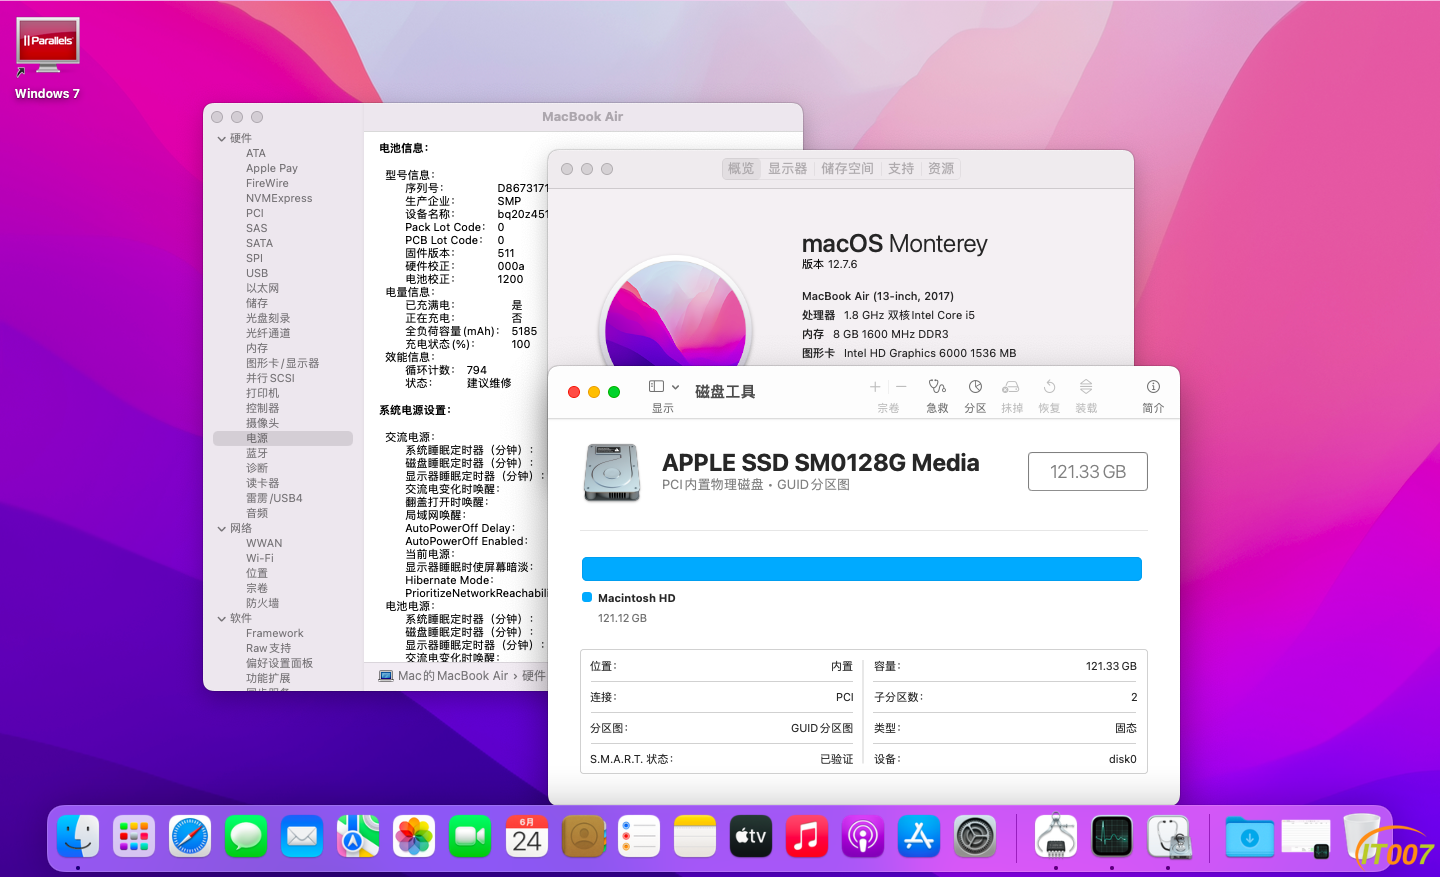Switch to the 储存空间 tab
1440x877 pixels.
(847, 169)
